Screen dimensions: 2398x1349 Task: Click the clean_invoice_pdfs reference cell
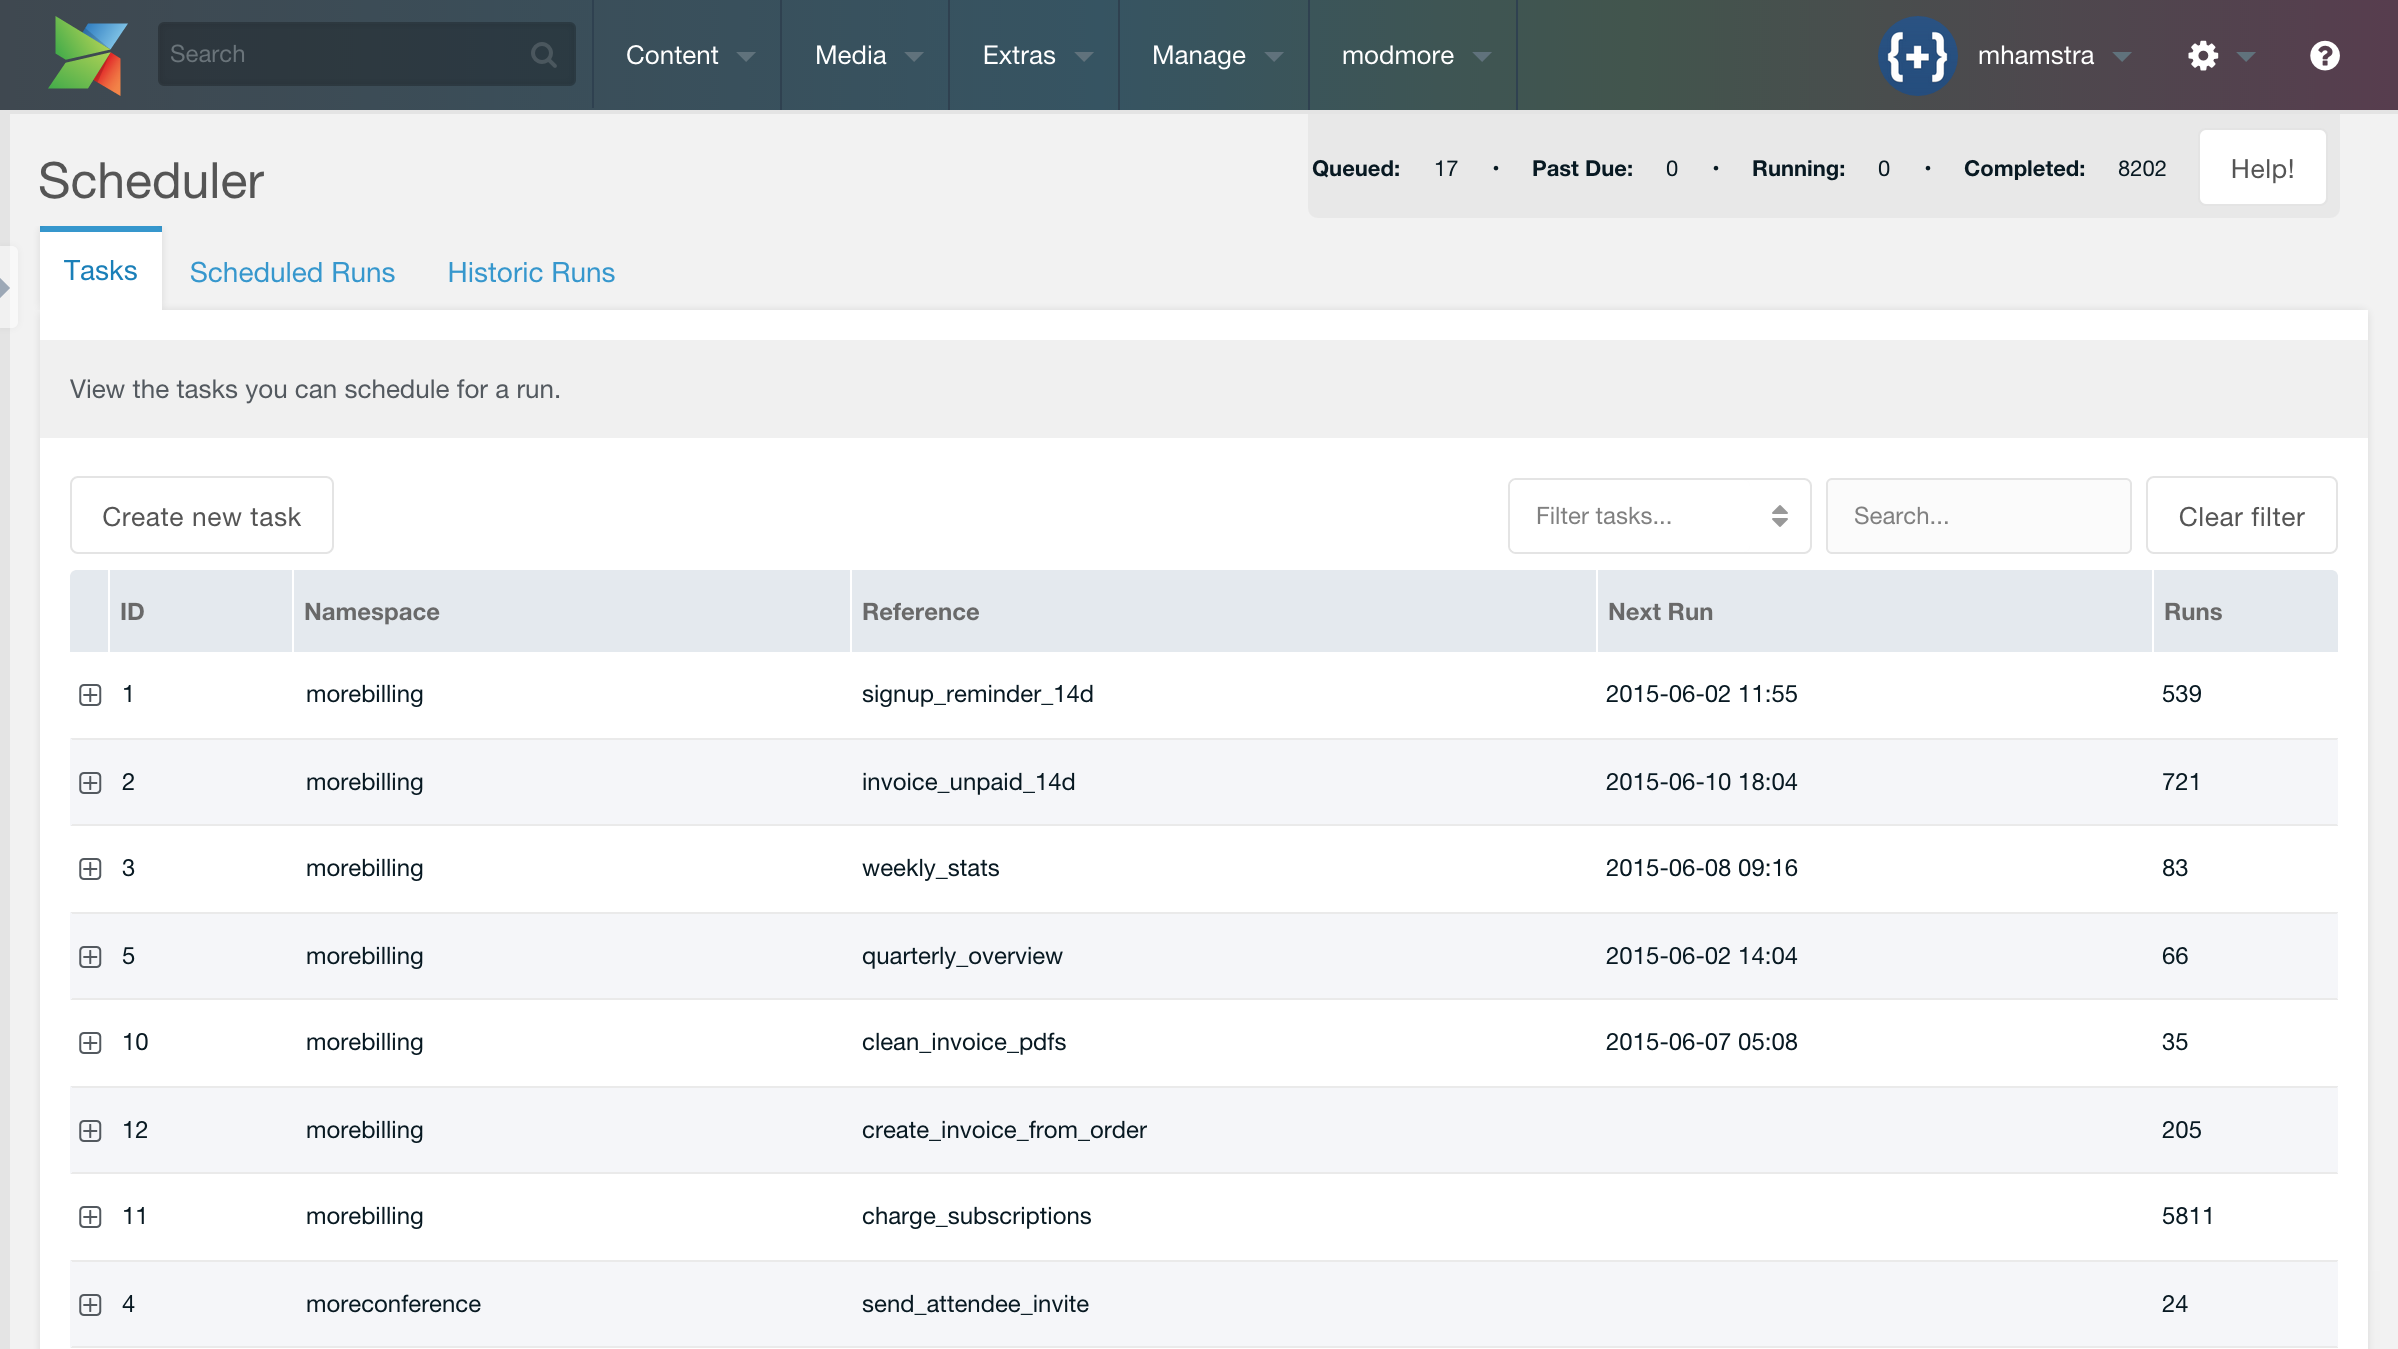(x=964, y=1042)
